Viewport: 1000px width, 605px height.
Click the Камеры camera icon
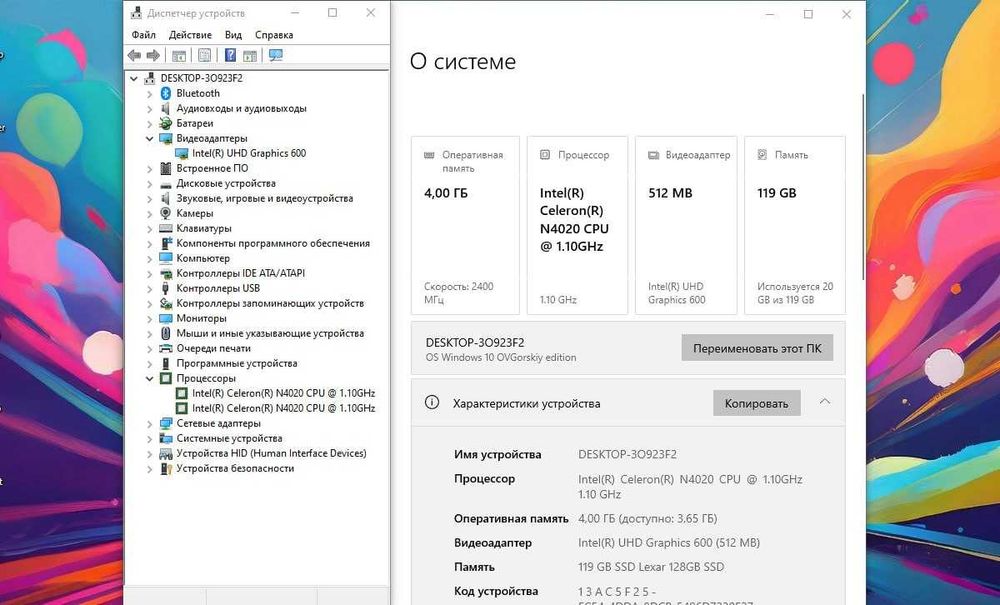point(166,213)
